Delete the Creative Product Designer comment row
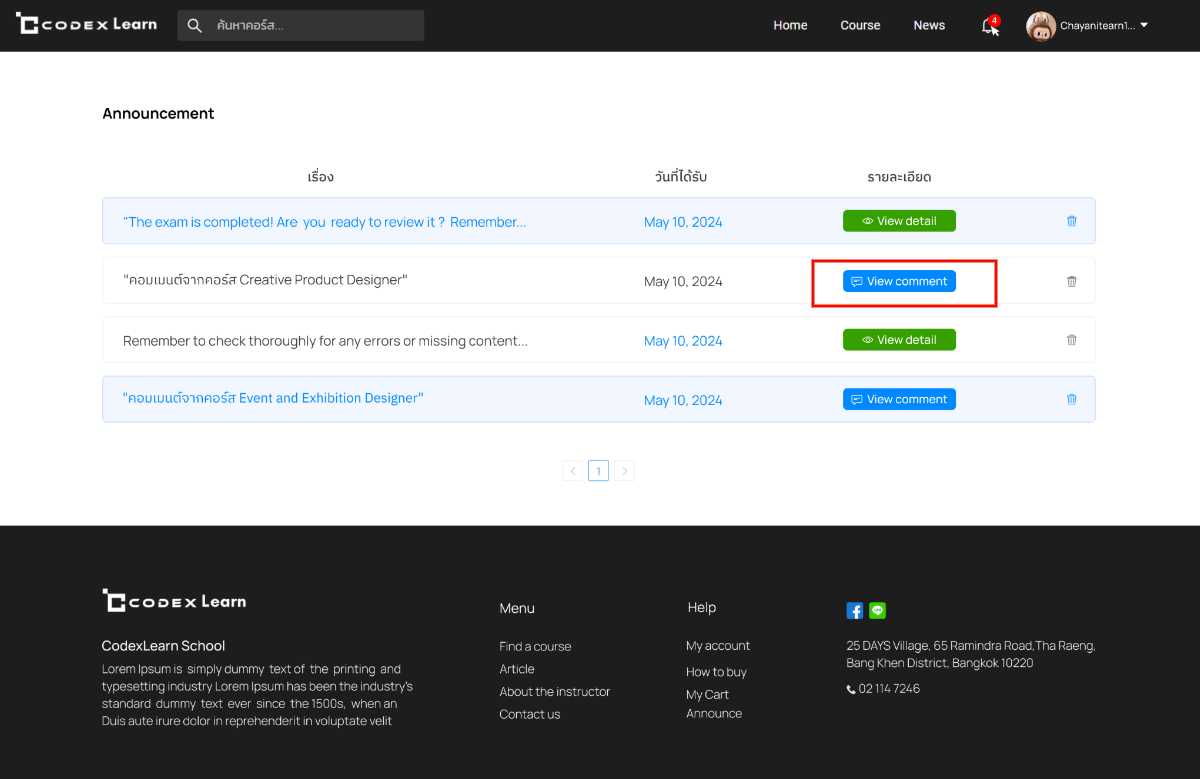The height and width of the screenshot is (779, 1200). click(1071, 281)
